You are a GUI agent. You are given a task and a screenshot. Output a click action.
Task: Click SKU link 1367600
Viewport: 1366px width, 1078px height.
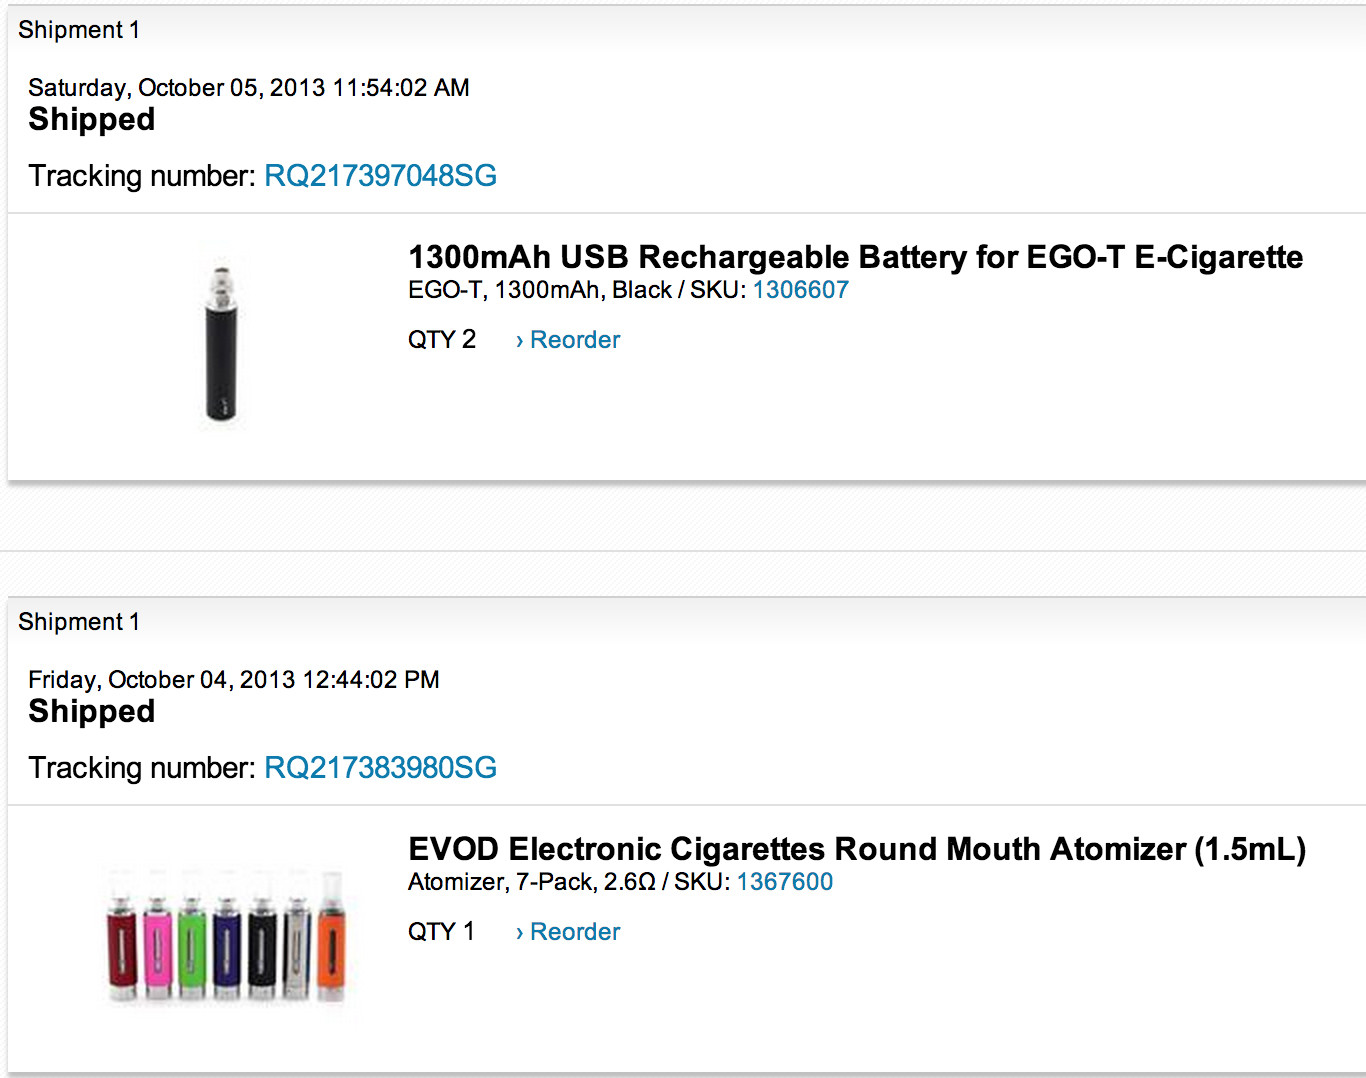pyautogui.click(x=784, y=882)
